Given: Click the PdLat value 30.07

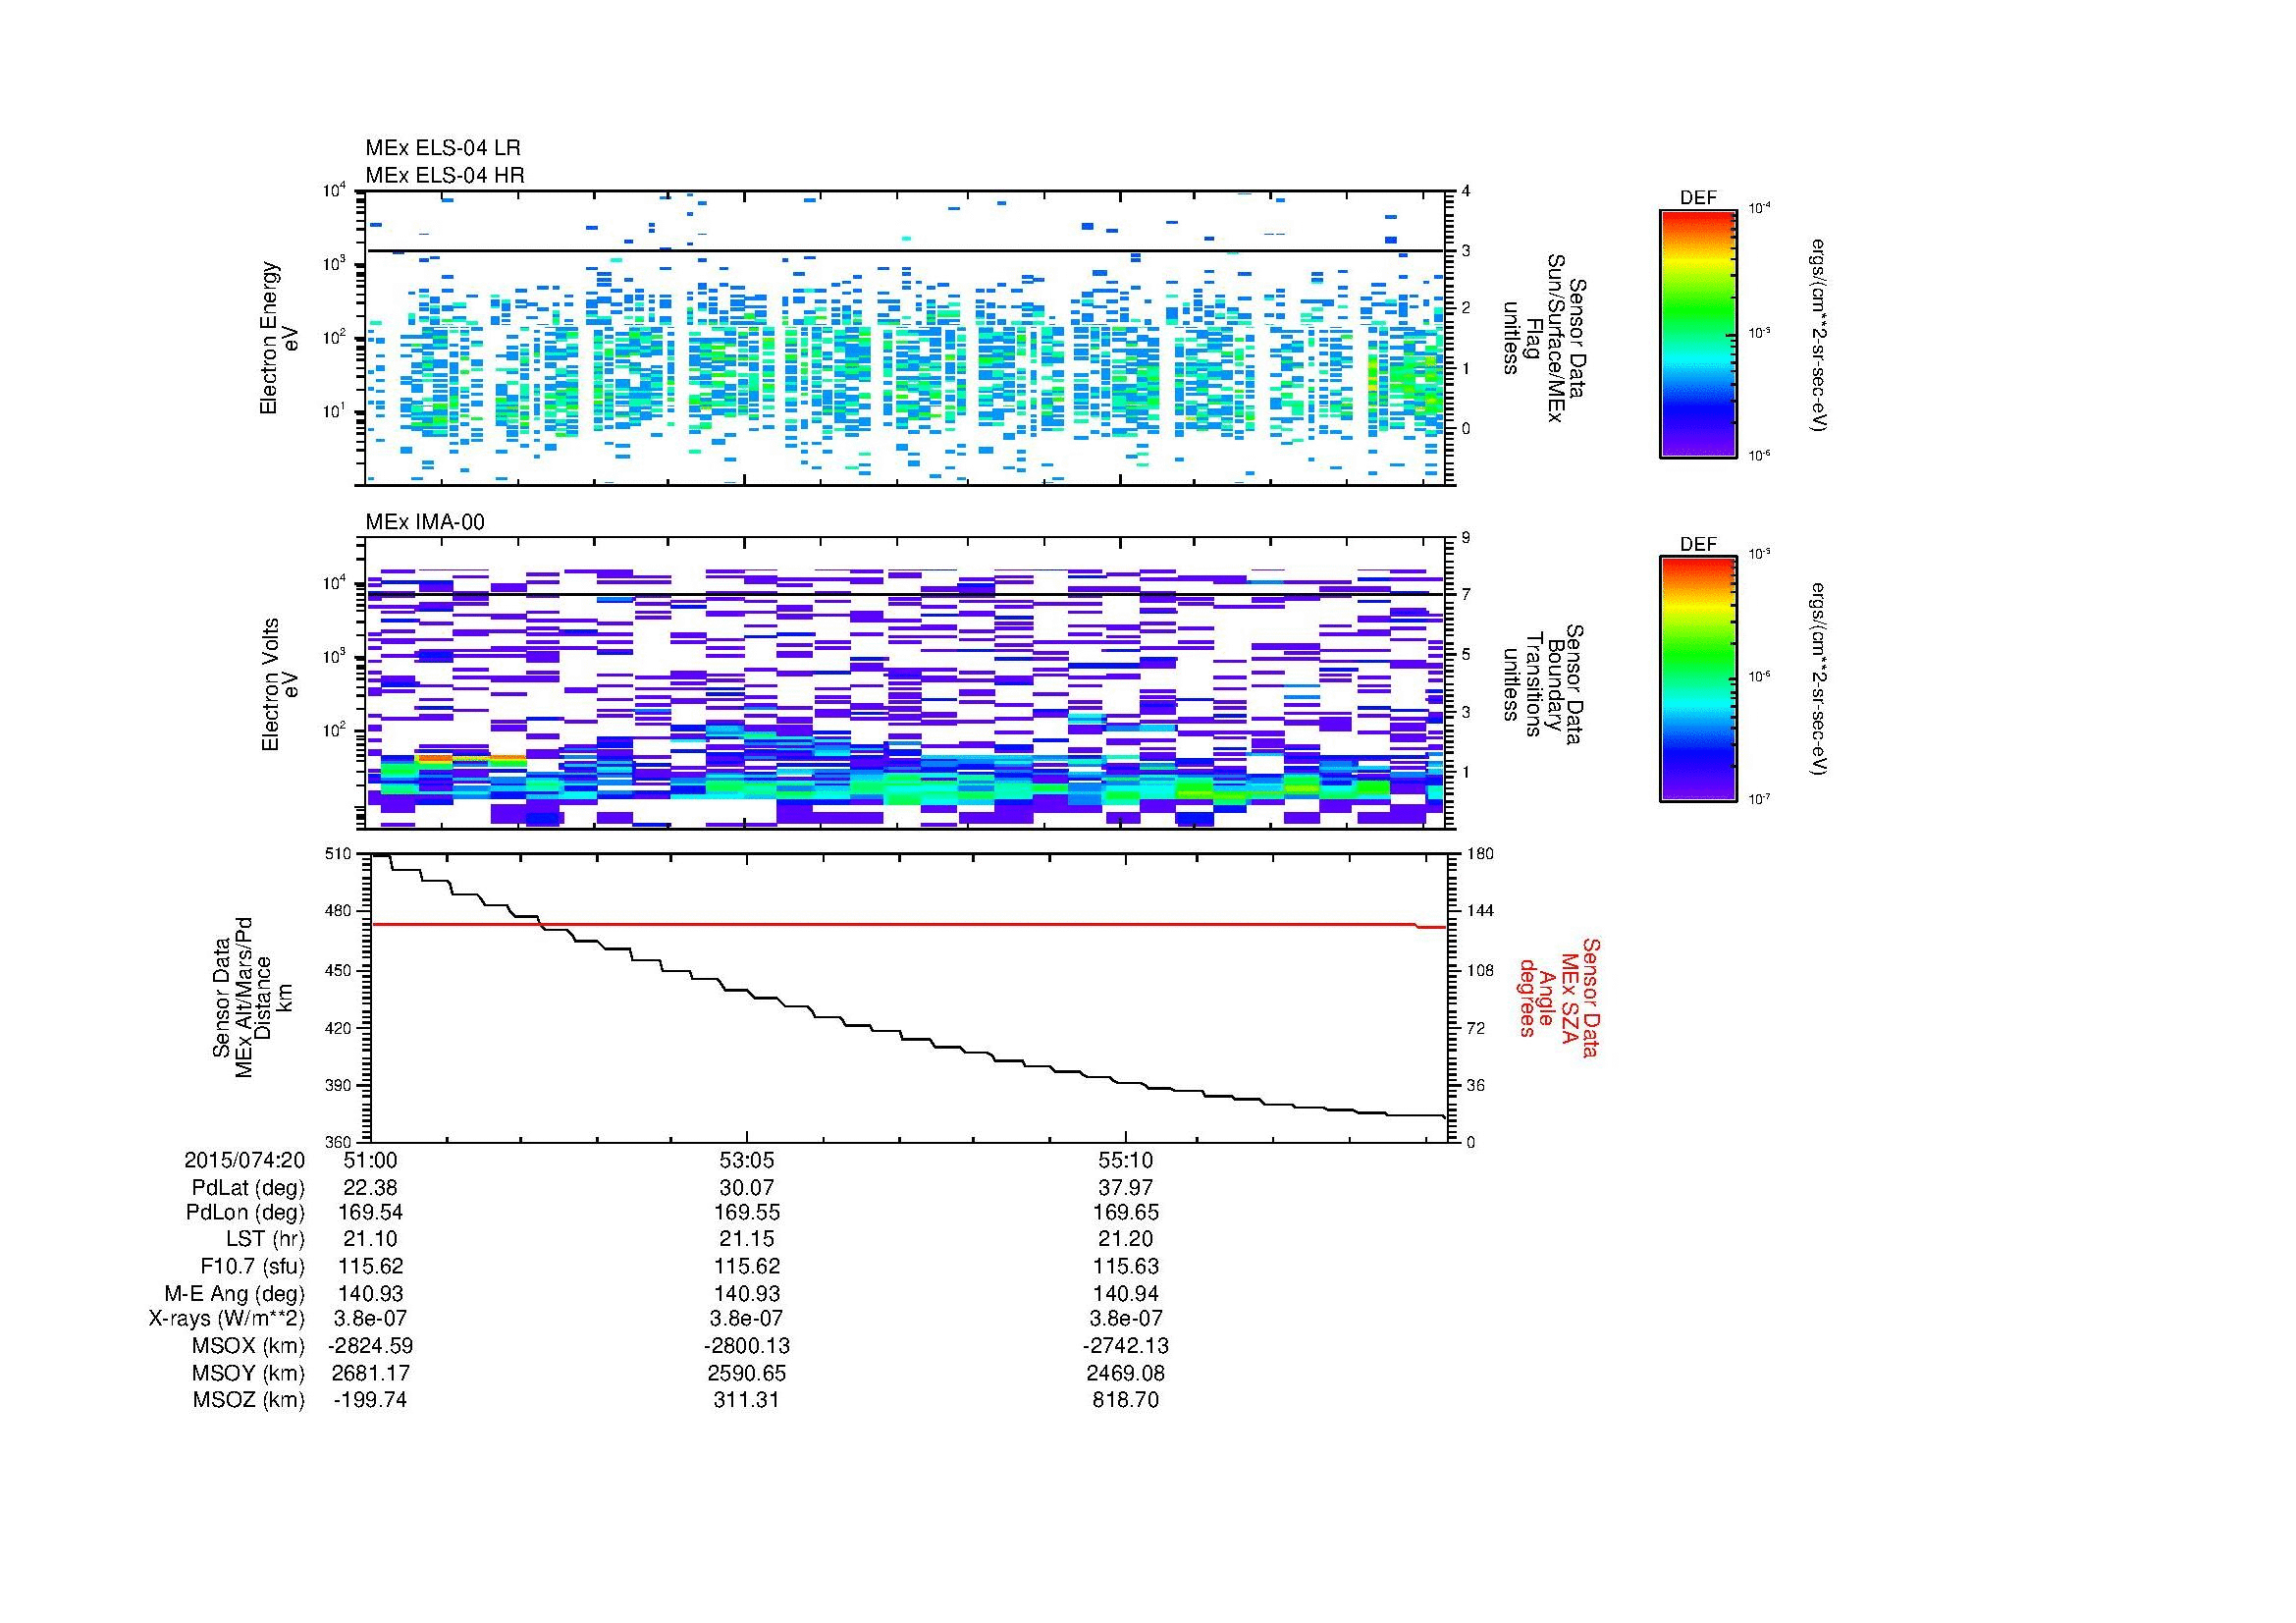Looking at the screenshot, I should [747, 1188].
